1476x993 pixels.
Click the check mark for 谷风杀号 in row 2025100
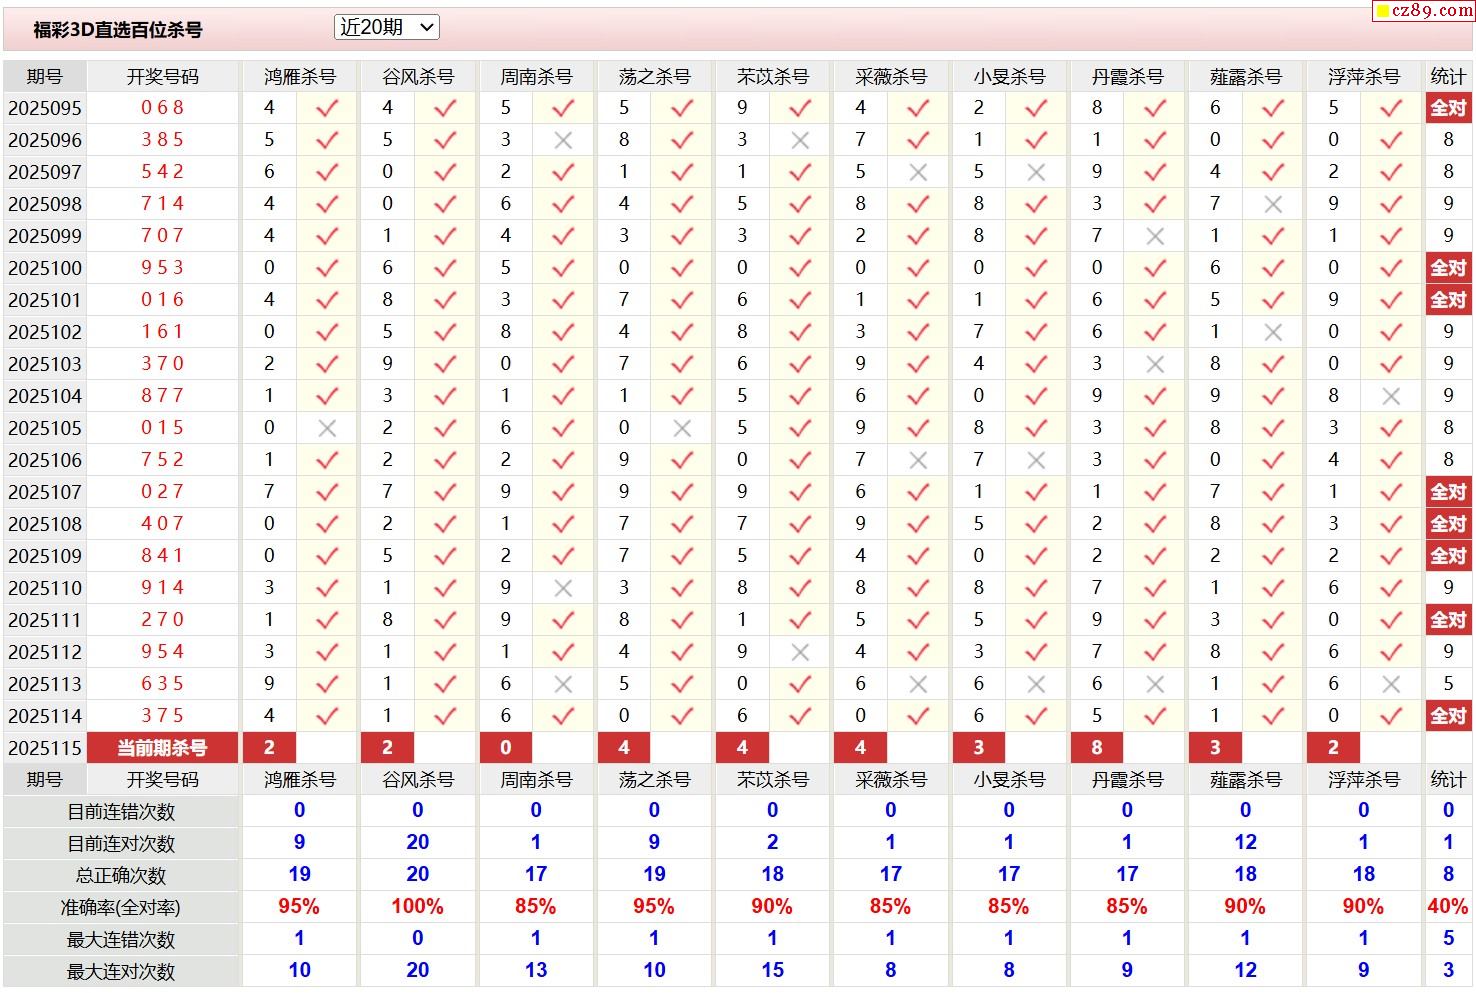click(x=445, y=268)
